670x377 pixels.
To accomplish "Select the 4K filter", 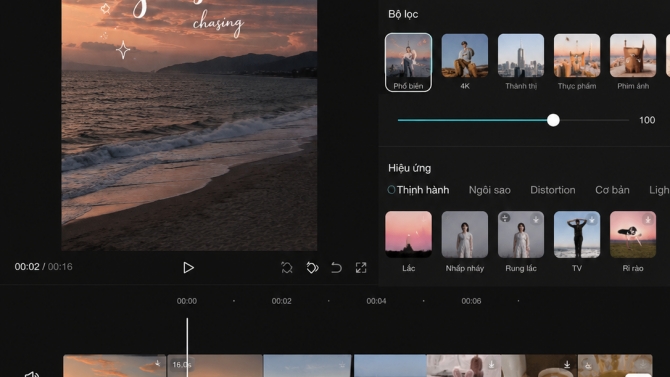I will (465, 62).
